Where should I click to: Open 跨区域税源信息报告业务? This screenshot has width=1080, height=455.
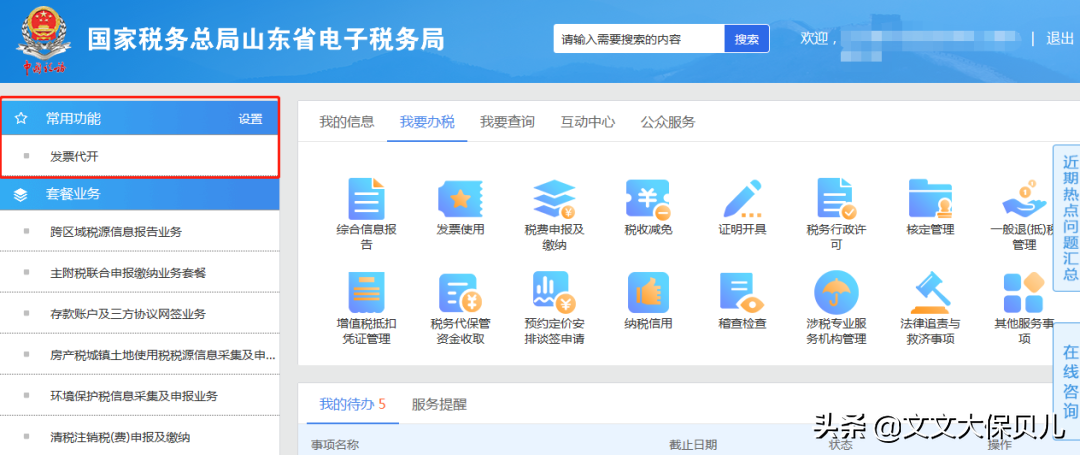tap(116, 232)
